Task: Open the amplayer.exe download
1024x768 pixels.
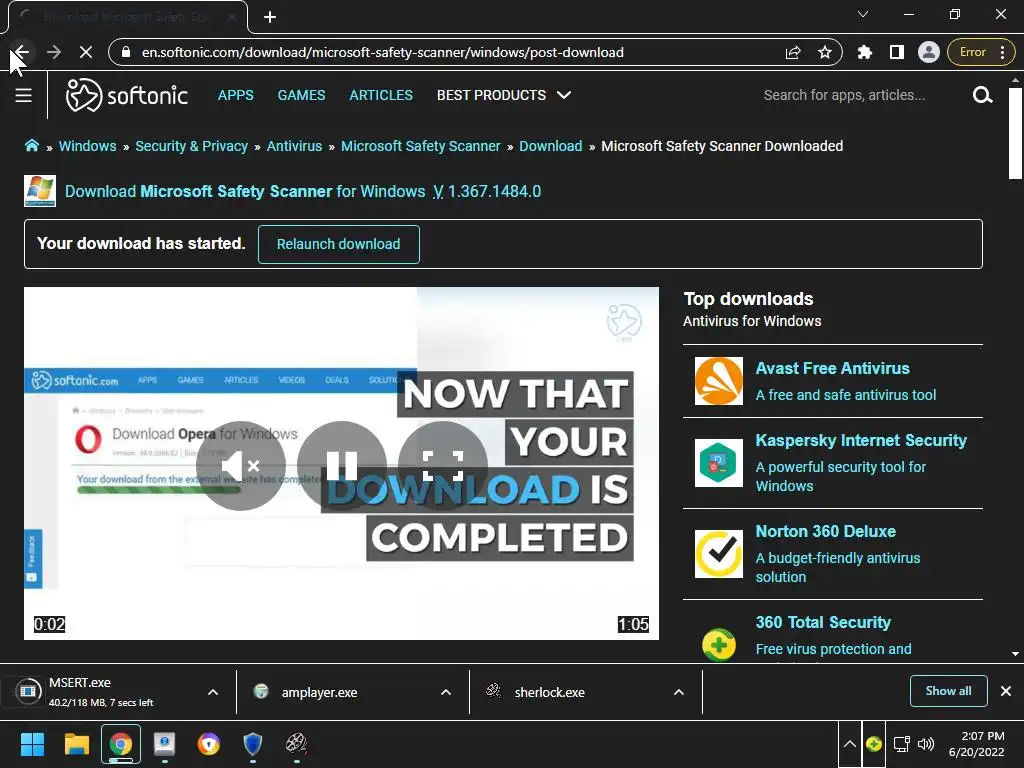Action: 319,692
